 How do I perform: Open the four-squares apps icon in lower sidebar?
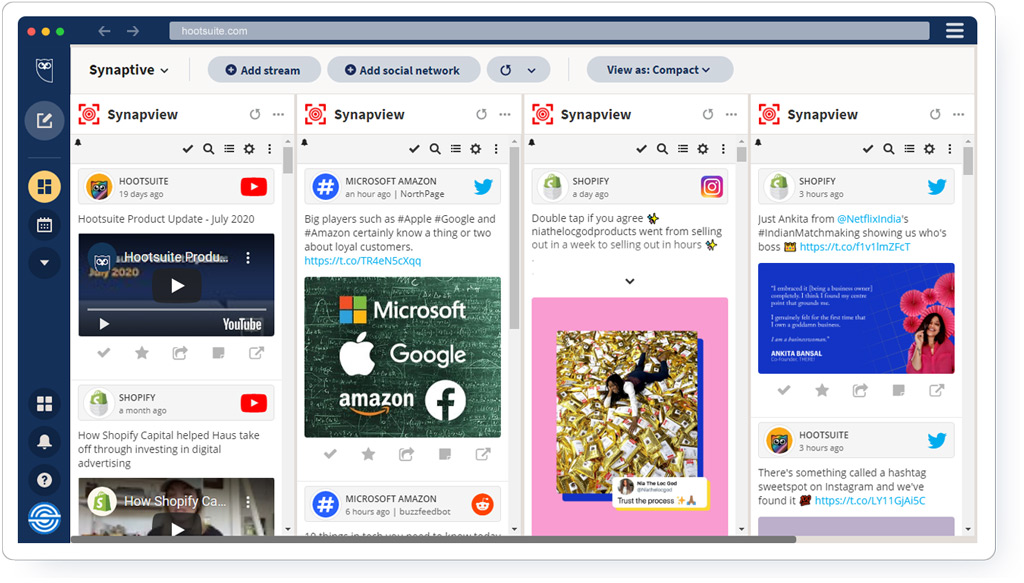click(44, 404)
